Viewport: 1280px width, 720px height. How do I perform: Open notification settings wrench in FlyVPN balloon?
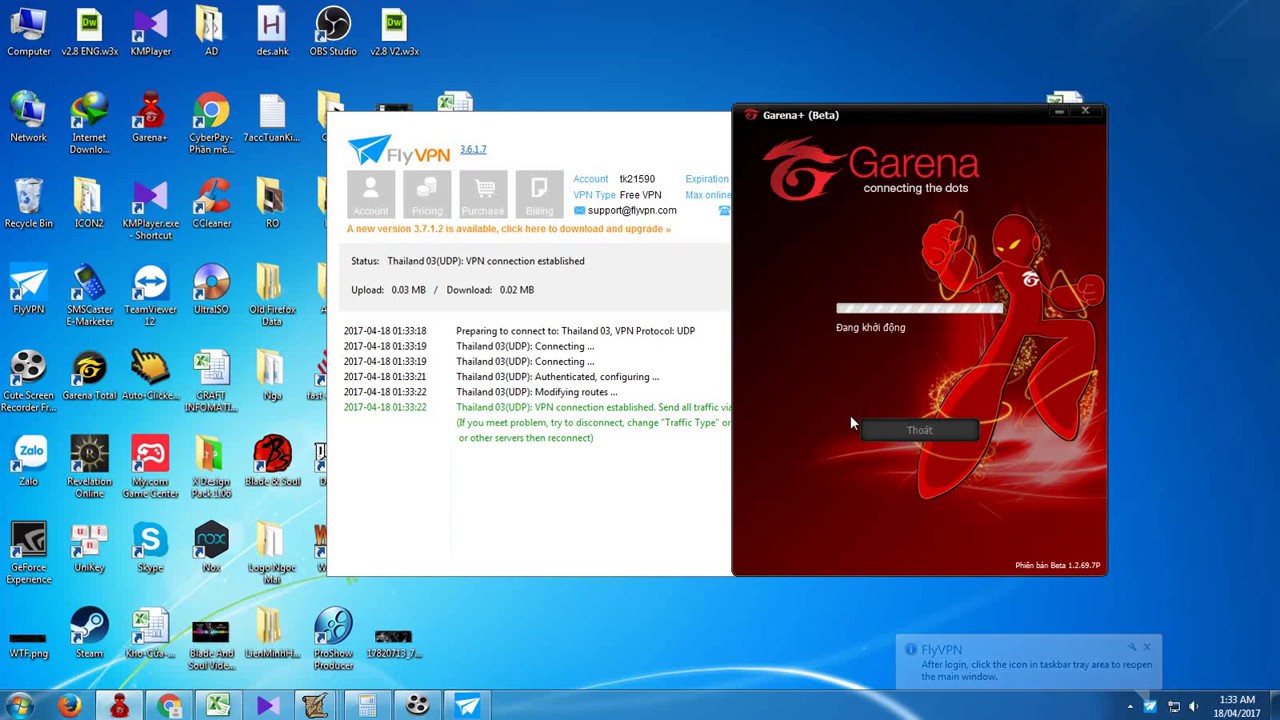1132,647
